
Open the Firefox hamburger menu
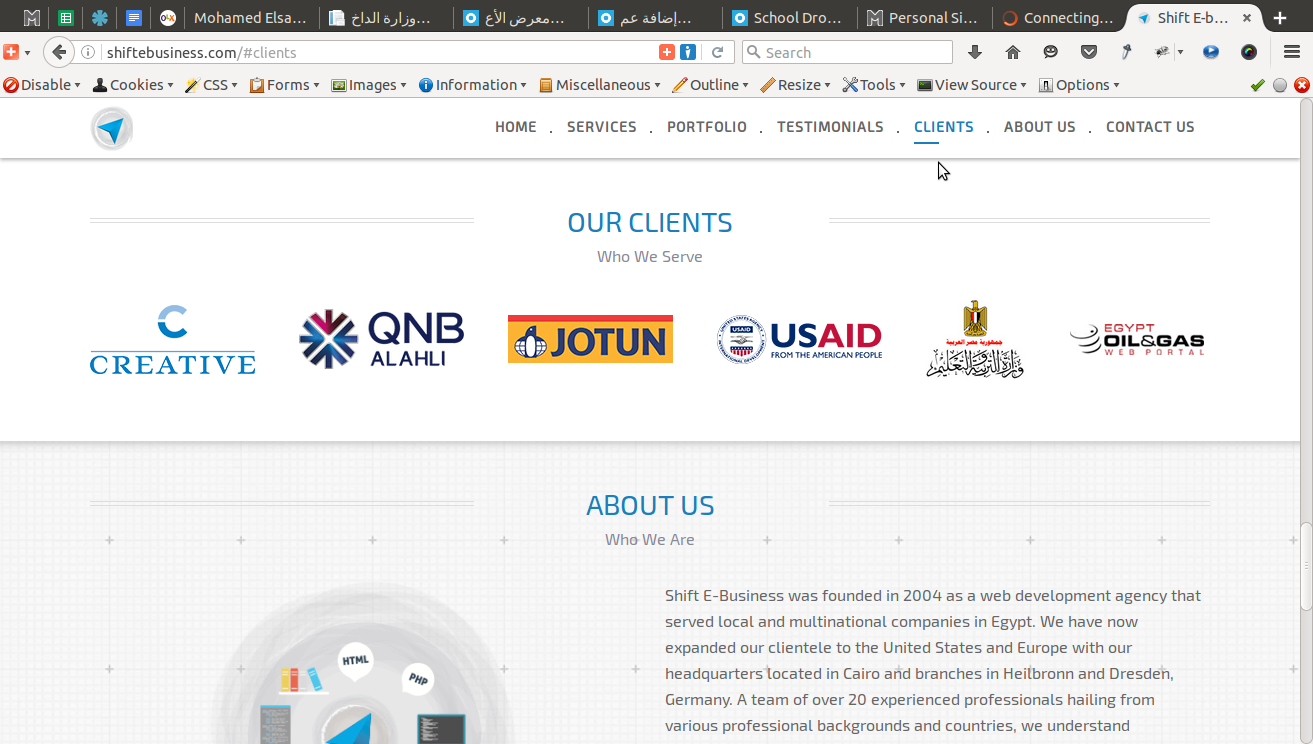coord(1291,52)
